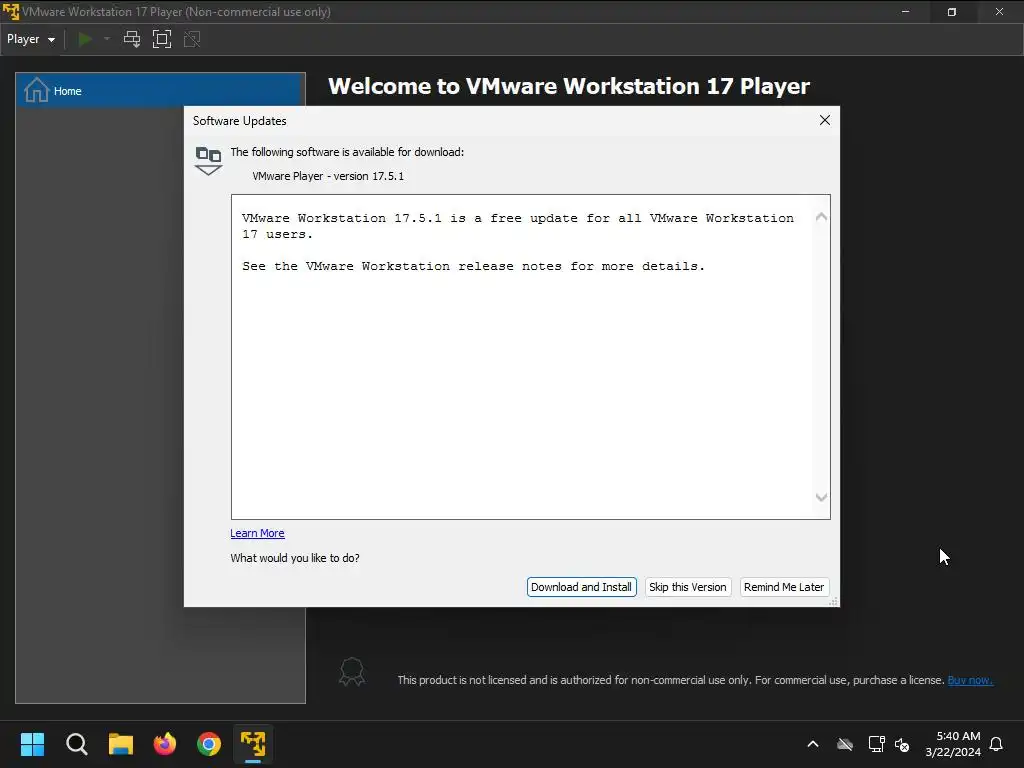Click the network display tray icon

click(x=876, y=744)
